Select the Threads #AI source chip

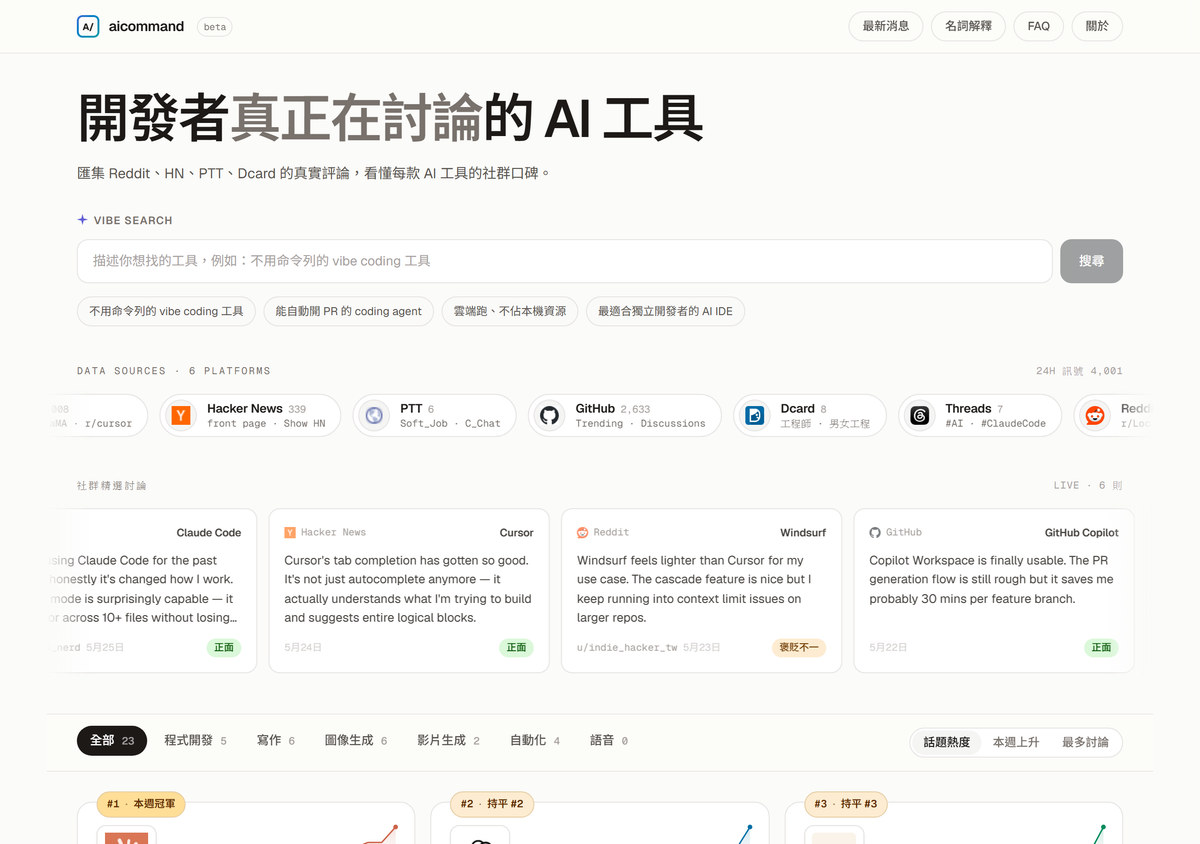(980, 415)
